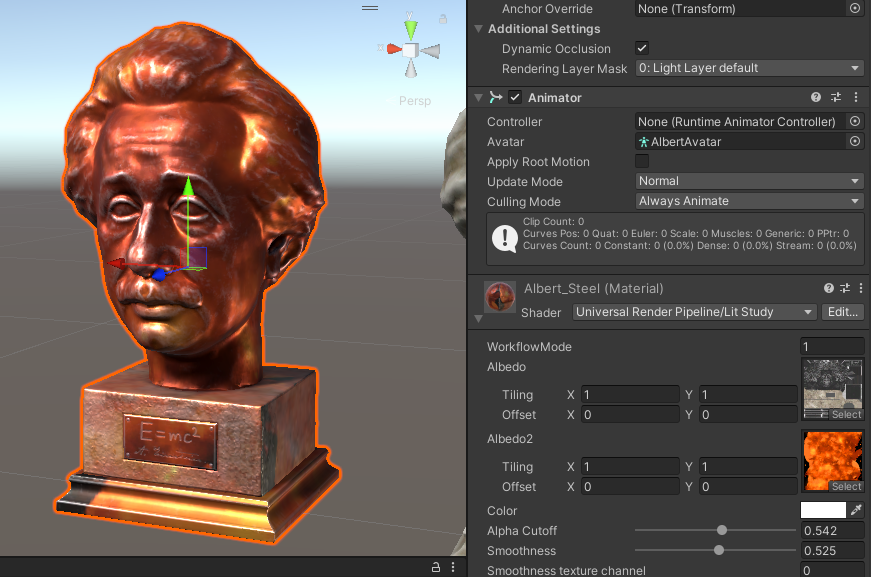The width and height of the screenshot is (871, 577).
Task: Click the AlbertAvatar field
Action: pos(742,142)
